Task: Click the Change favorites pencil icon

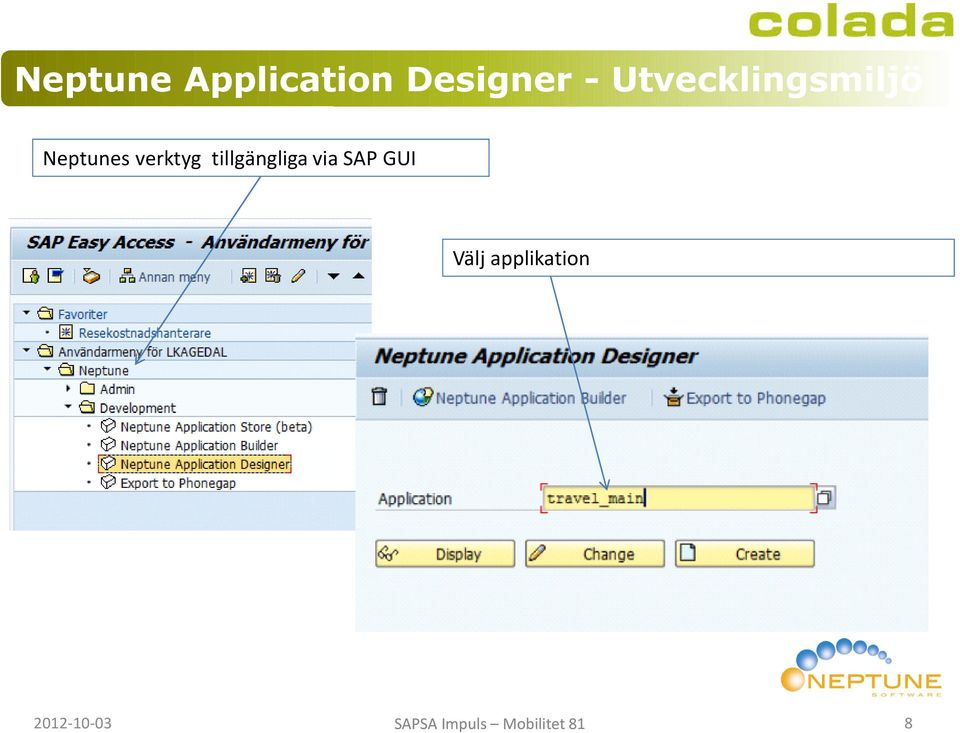Action: pyautogui.click(x=298, y=276)
